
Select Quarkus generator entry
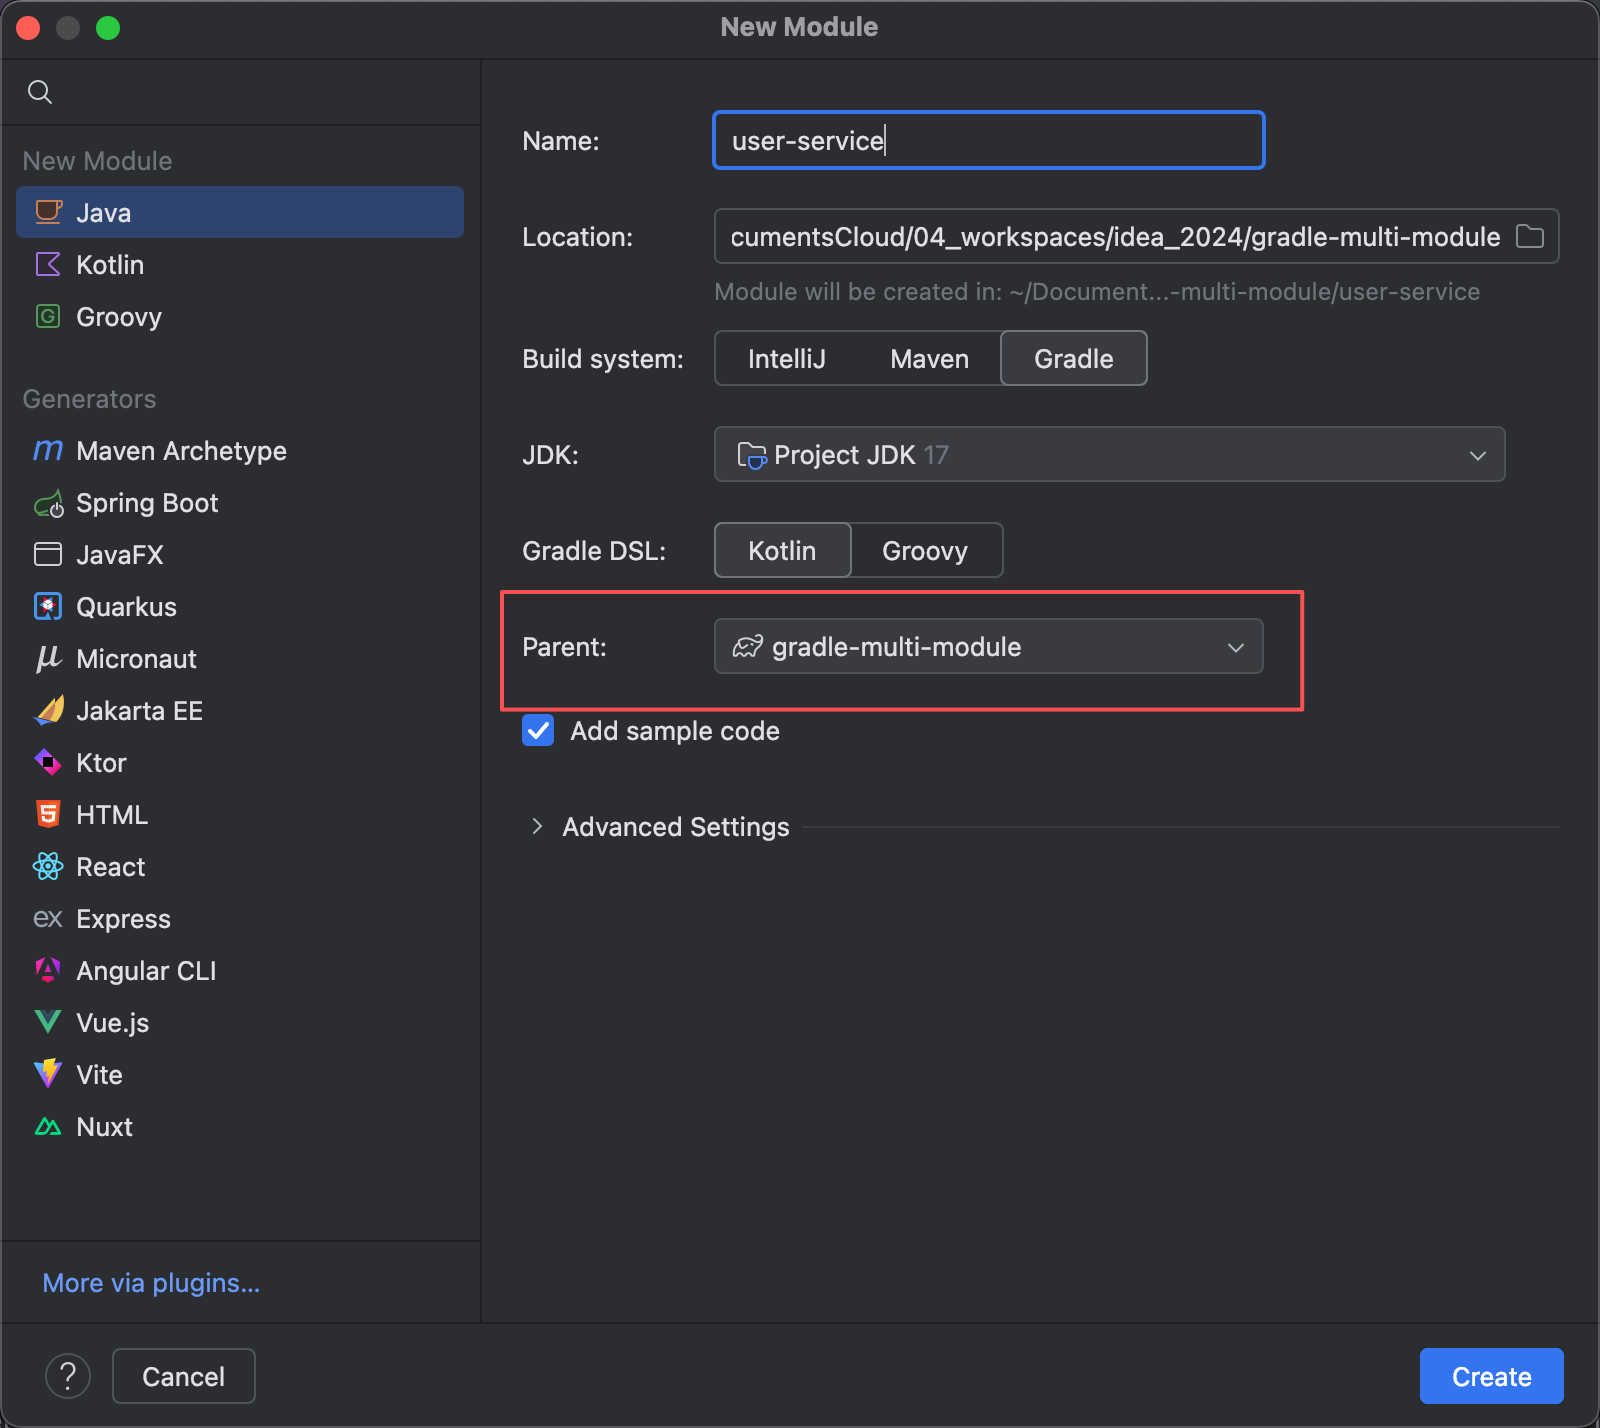click(x=240, y=606)
